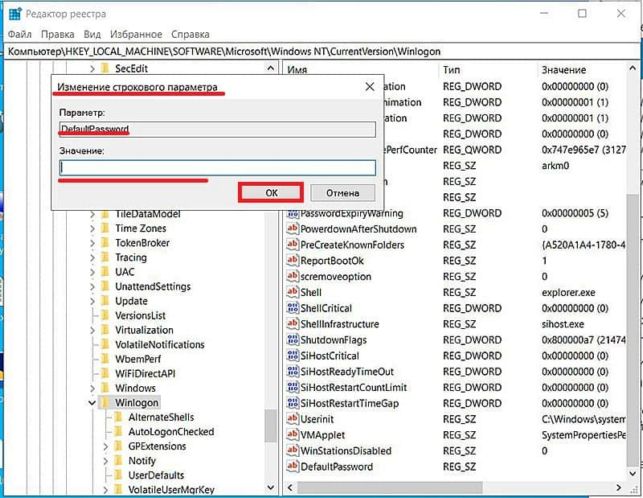Select the VolatileNotifications key
This screenshot has height=498, width=643.
point(160,345)
